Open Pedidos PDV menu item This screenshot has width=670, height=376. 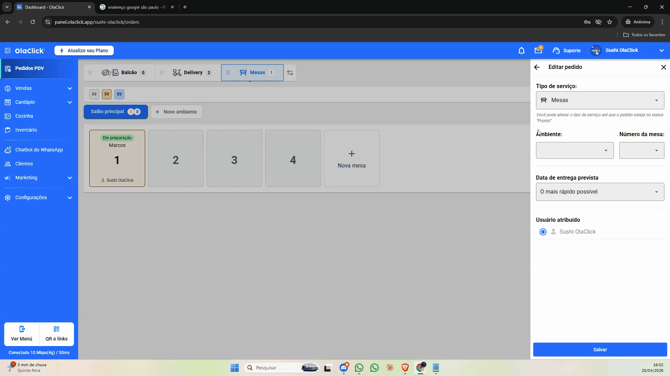tap(38, 68)
